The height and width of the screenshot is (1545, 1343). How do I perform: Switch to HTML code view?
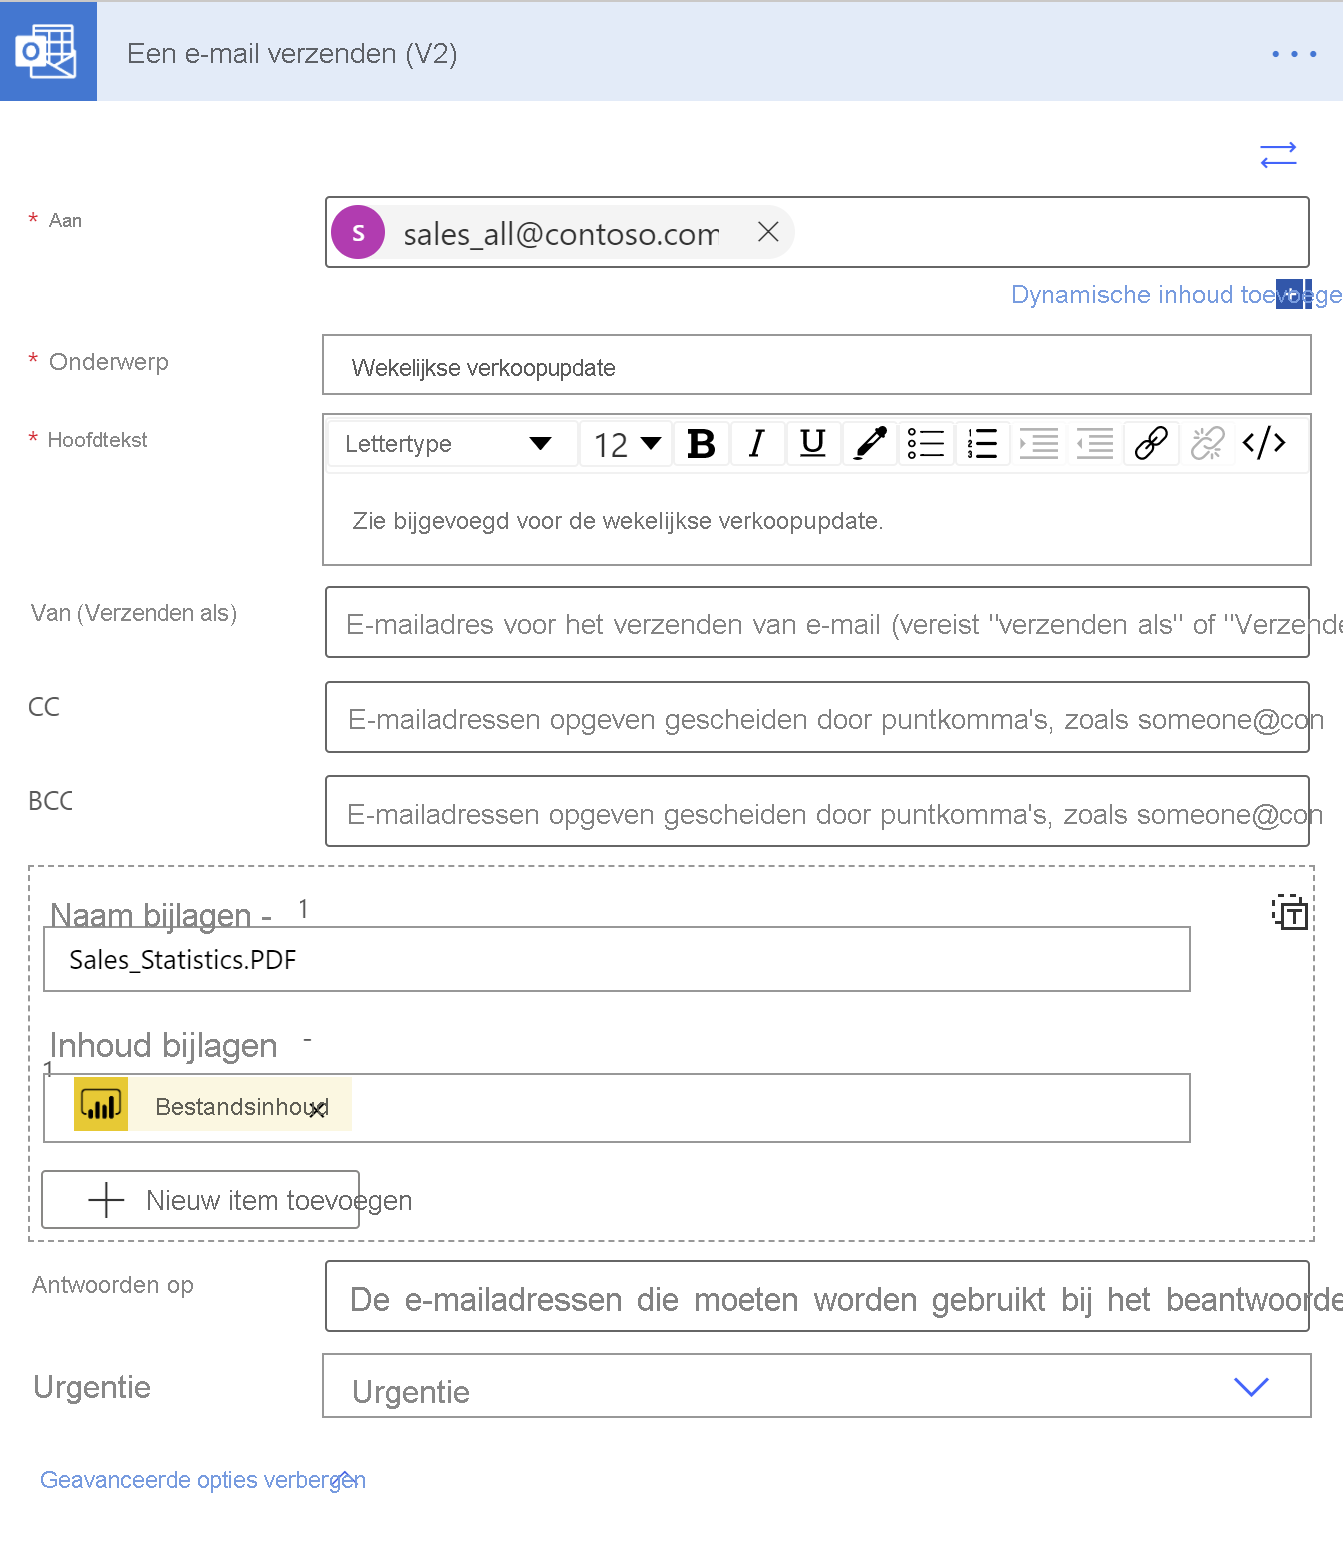click(x=1264, y=443)
